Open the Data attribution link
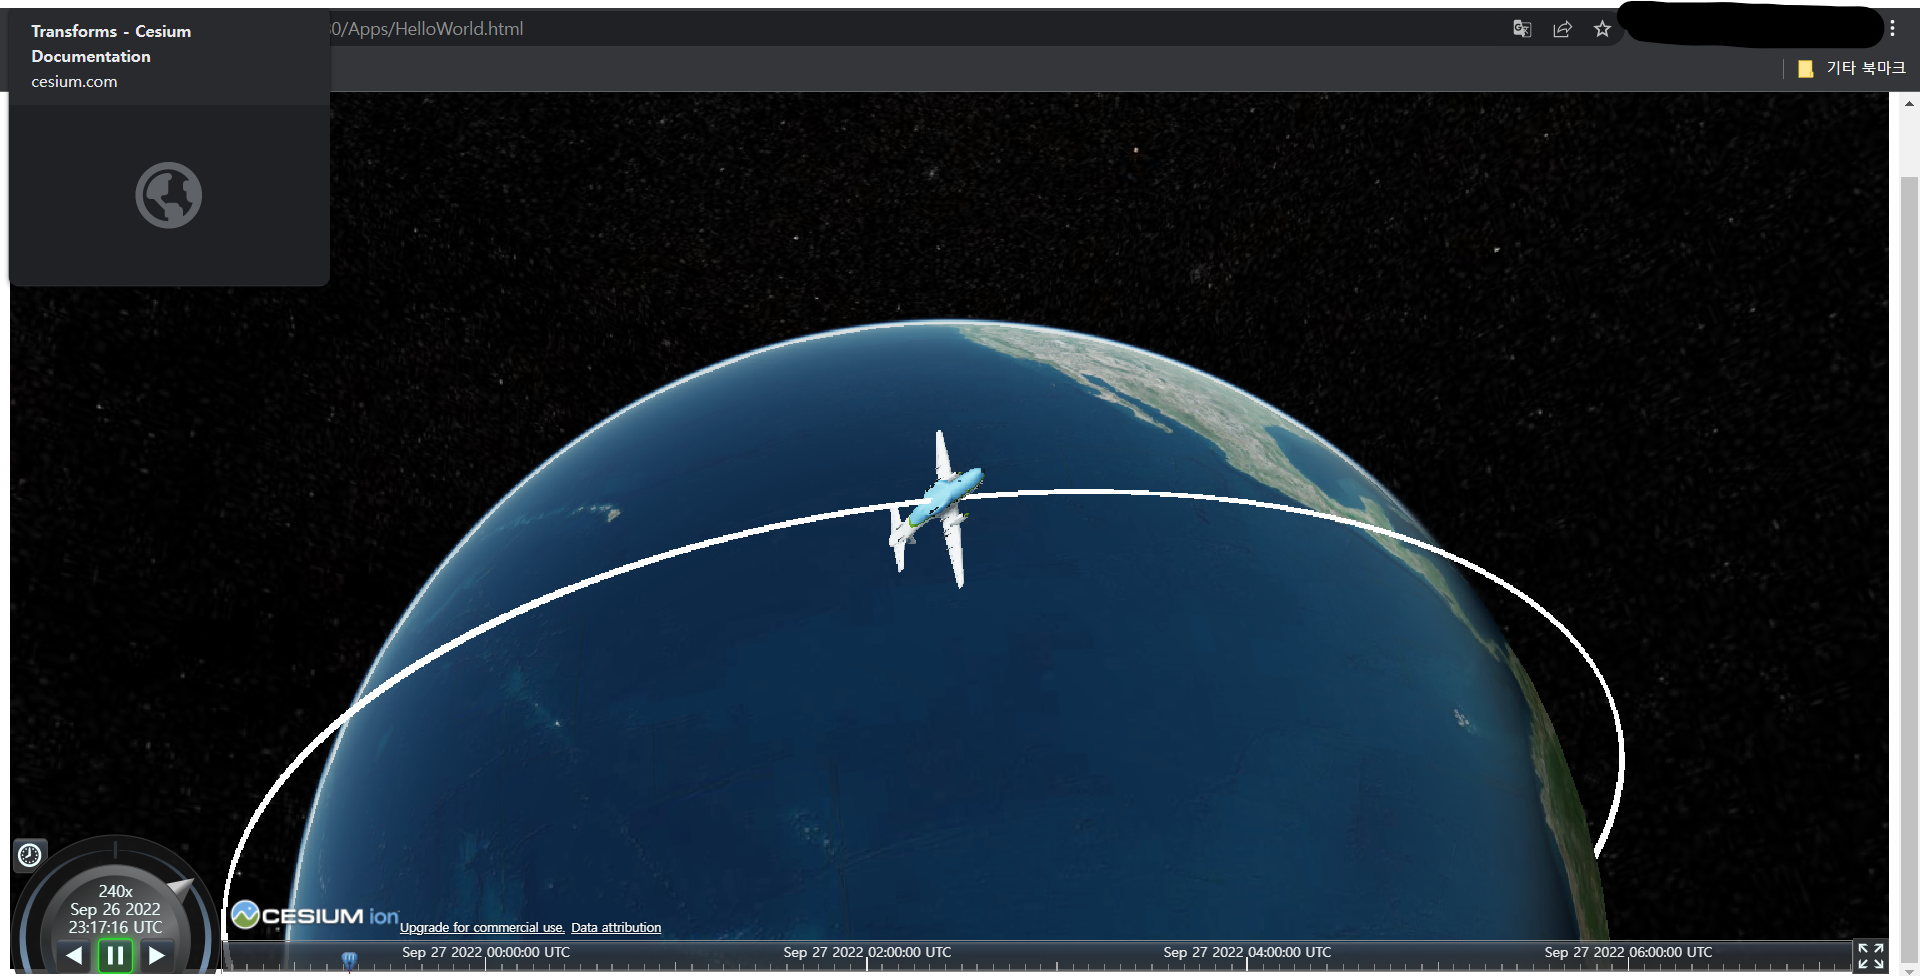The width and height of the screenshot is (1920, 976). pyautogui.click(x=616, y=928)
